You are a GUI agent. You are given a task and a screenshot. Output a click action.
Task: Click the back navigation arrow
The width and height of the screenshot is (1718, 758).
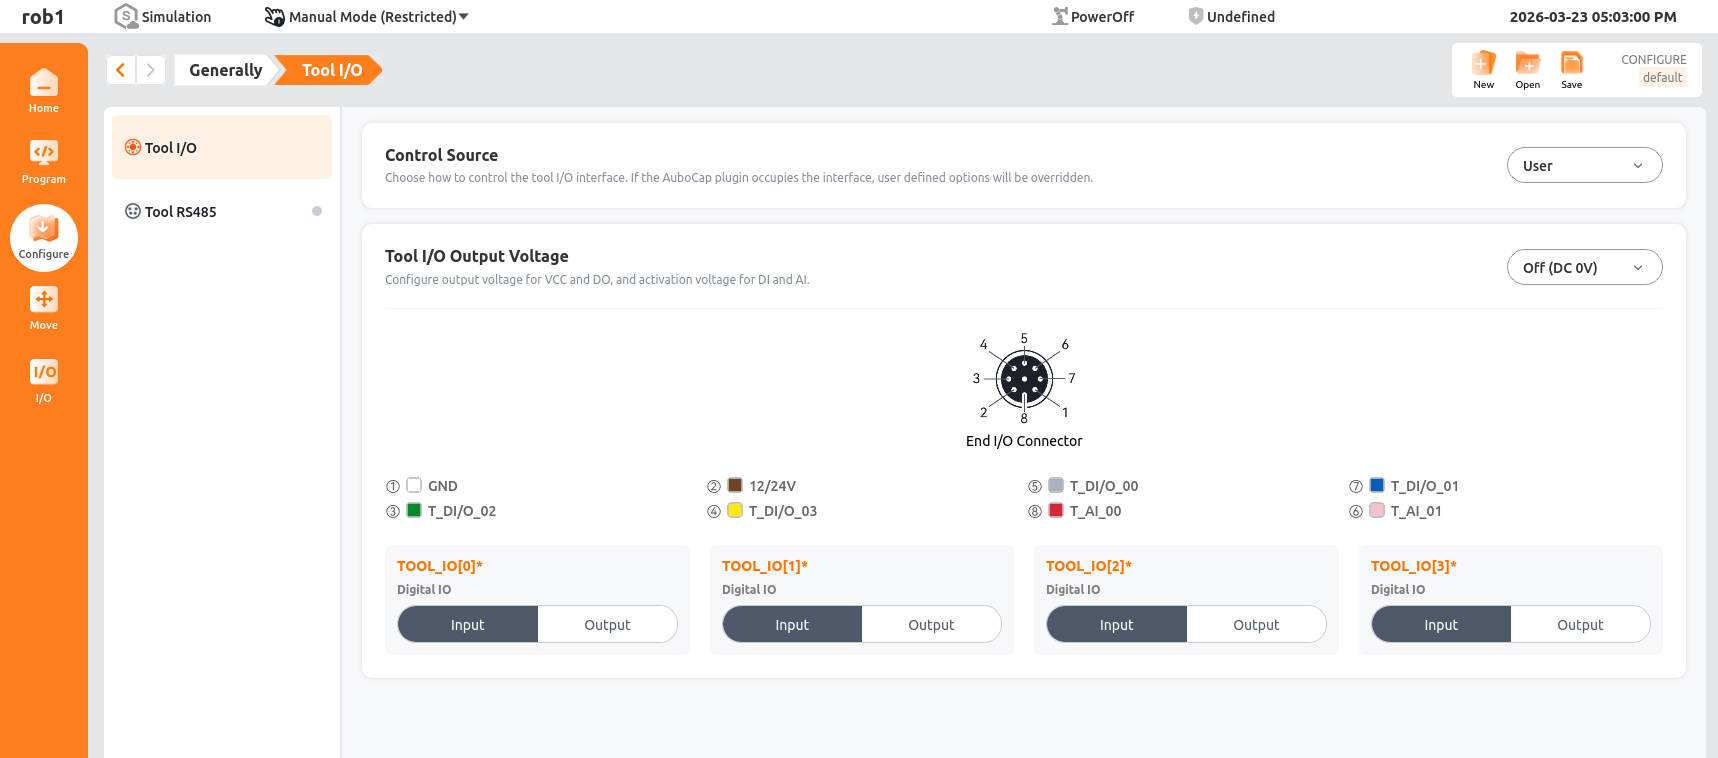click(x=121, y=70)
